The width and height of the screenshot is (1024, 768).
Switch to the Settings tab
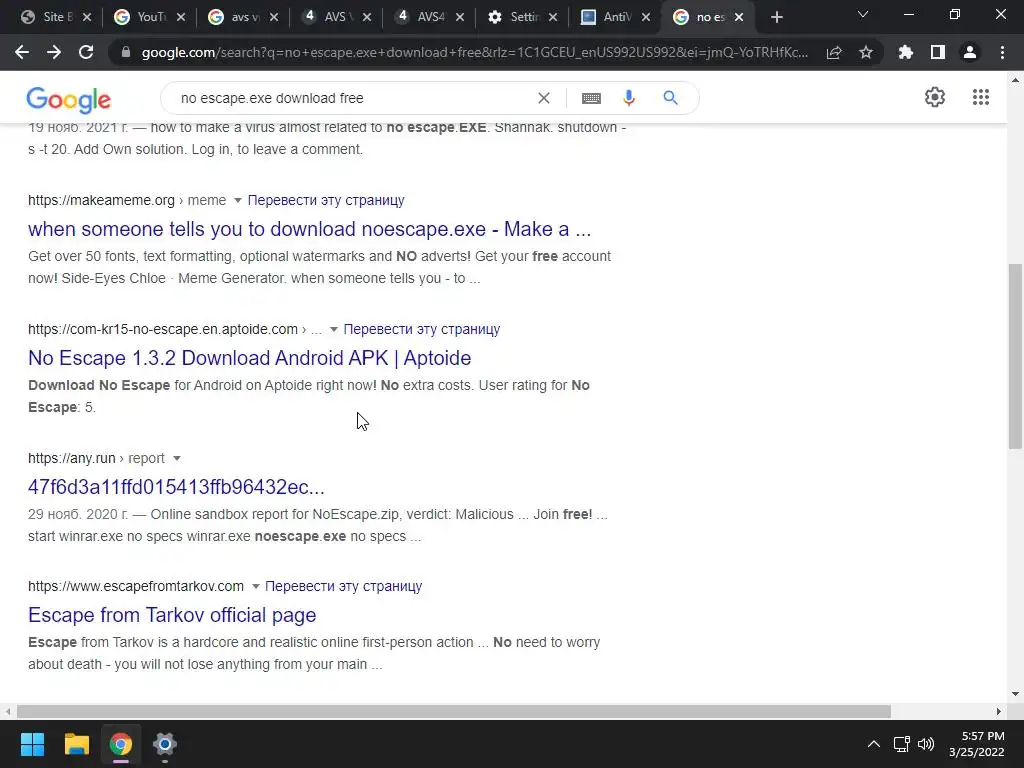(x=515, y=17)
